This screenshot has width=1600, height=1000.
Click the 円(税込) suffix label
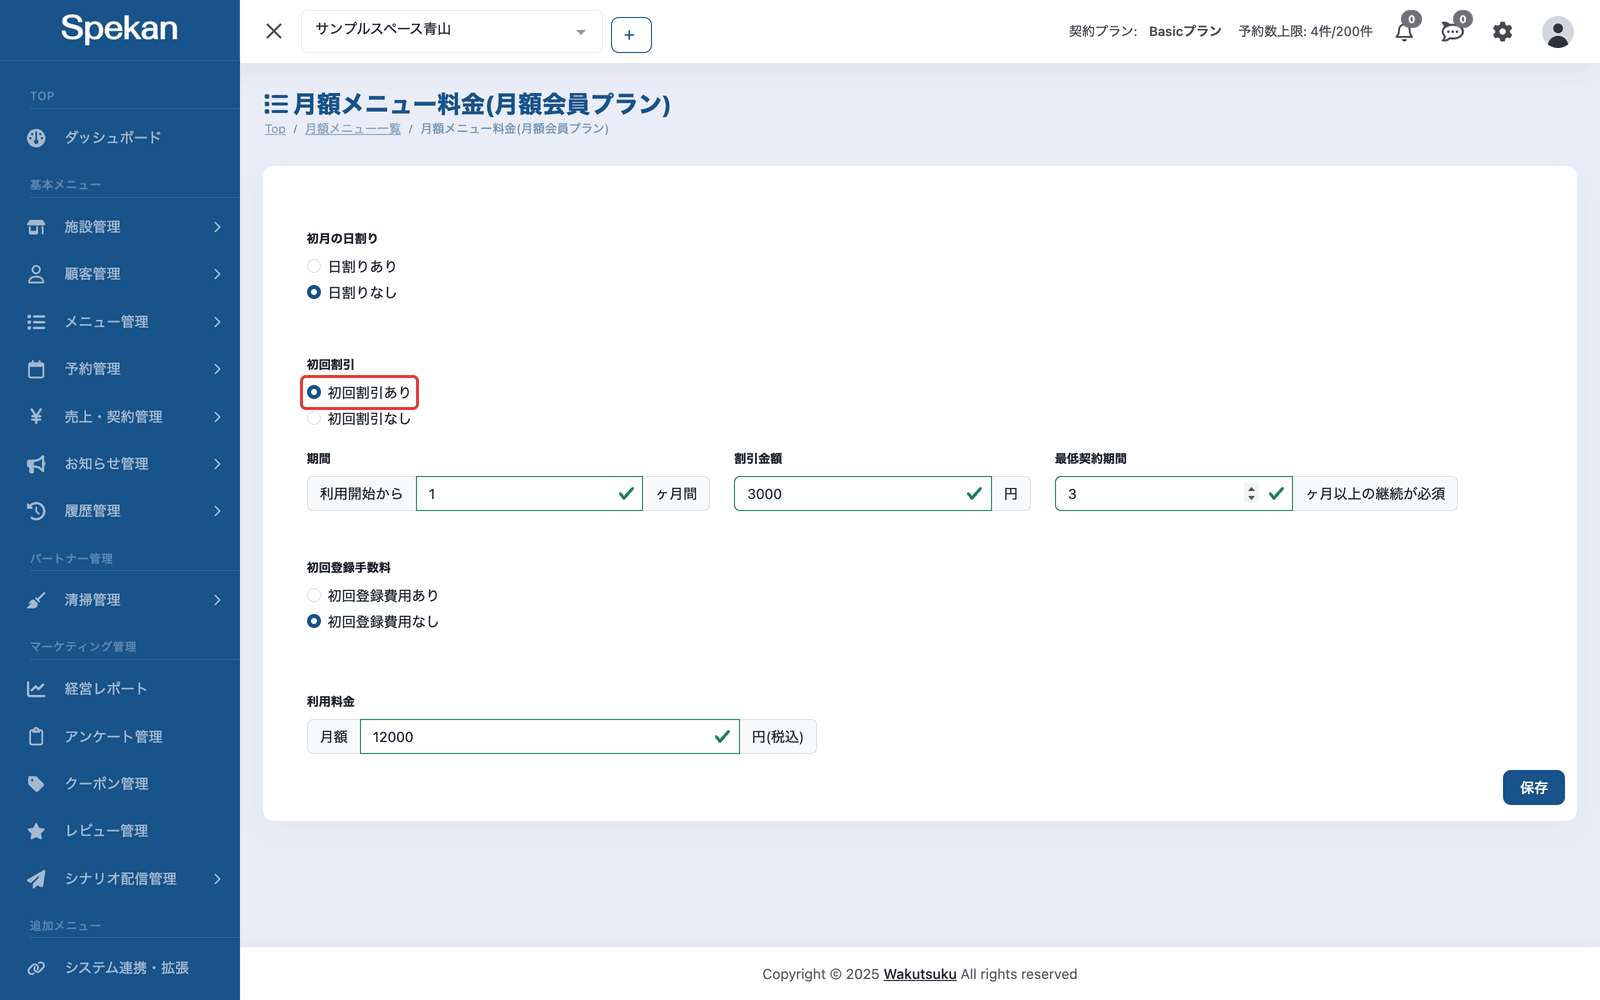point(778,737)
